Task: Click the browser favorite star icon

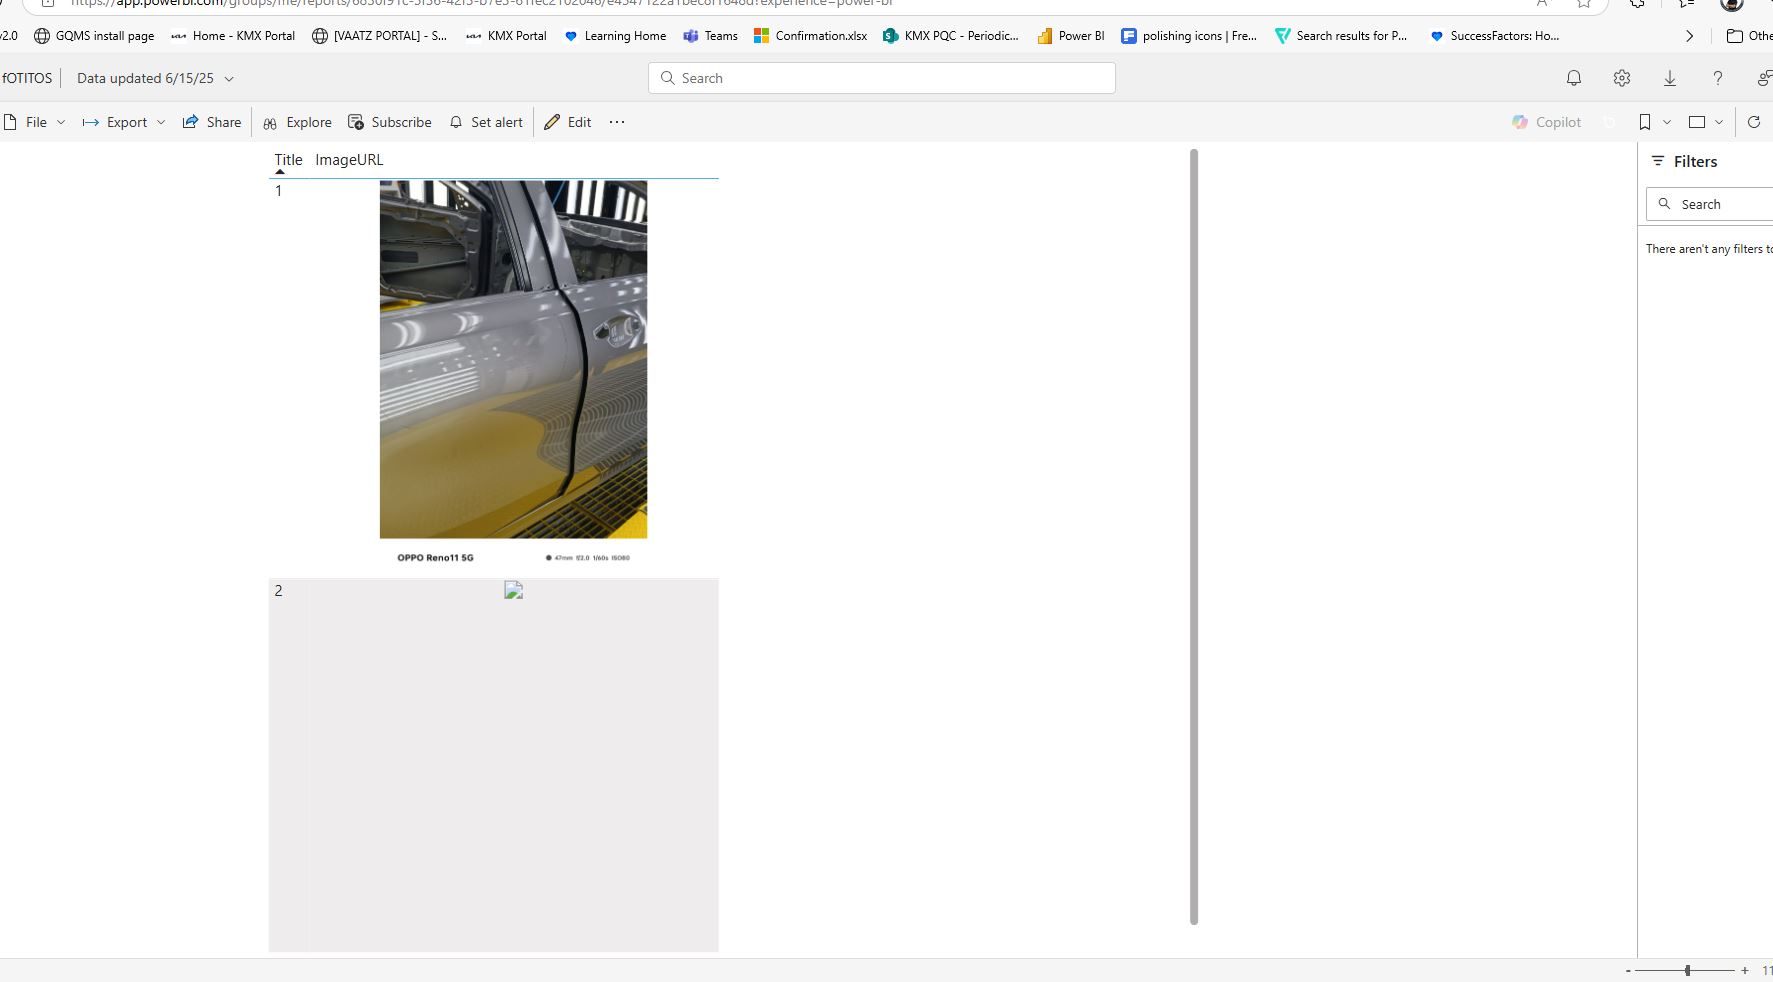Action: click(1584, 4)
